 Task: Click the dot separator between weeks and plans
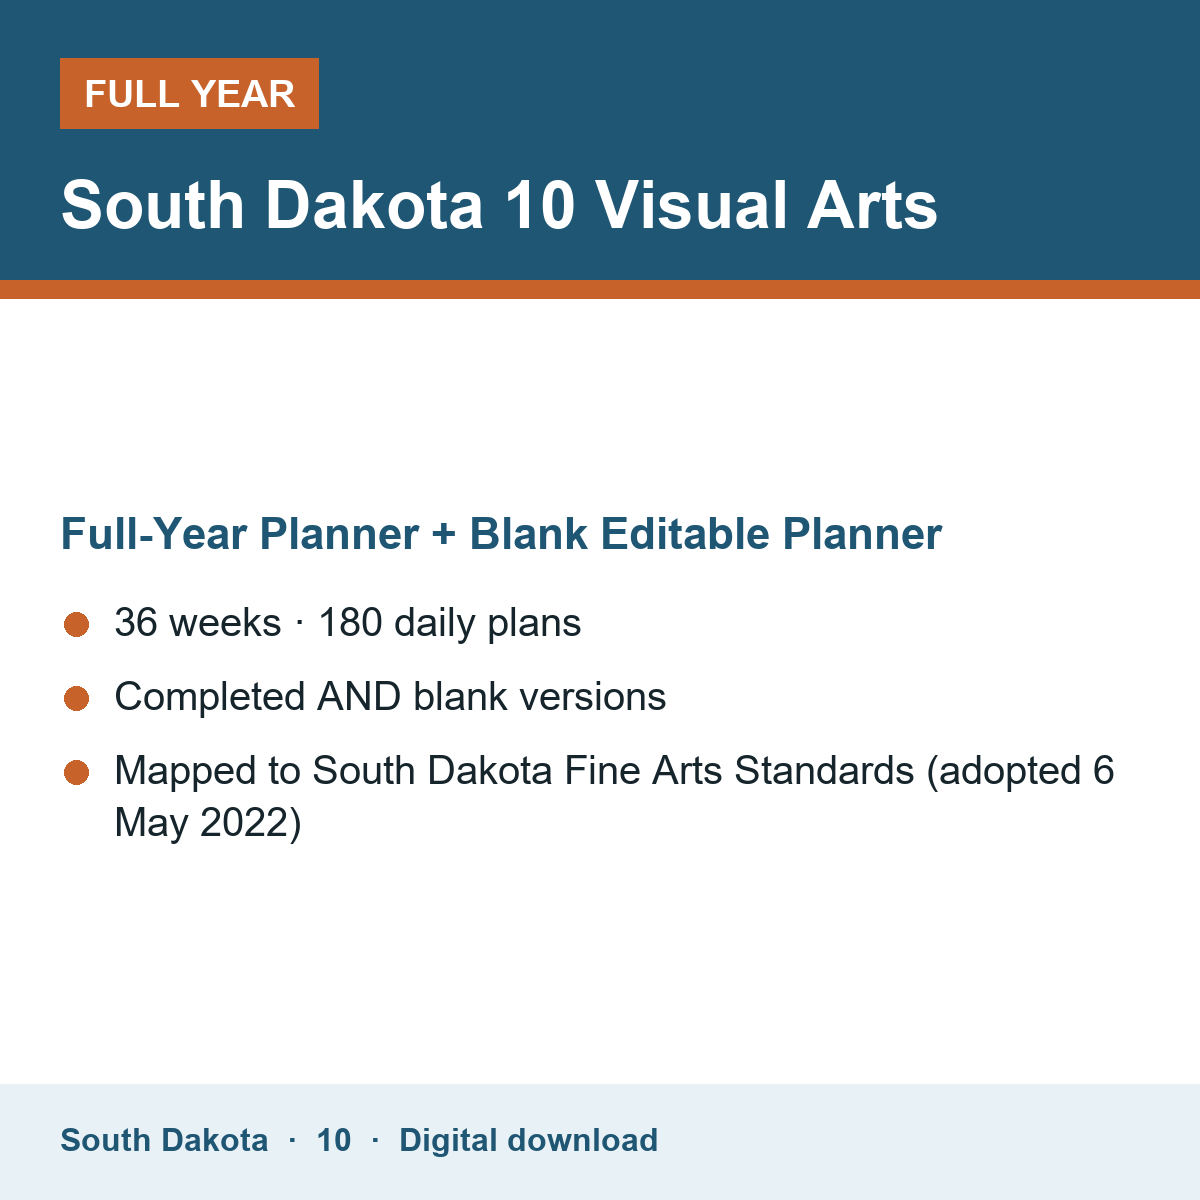coord(299,624)
